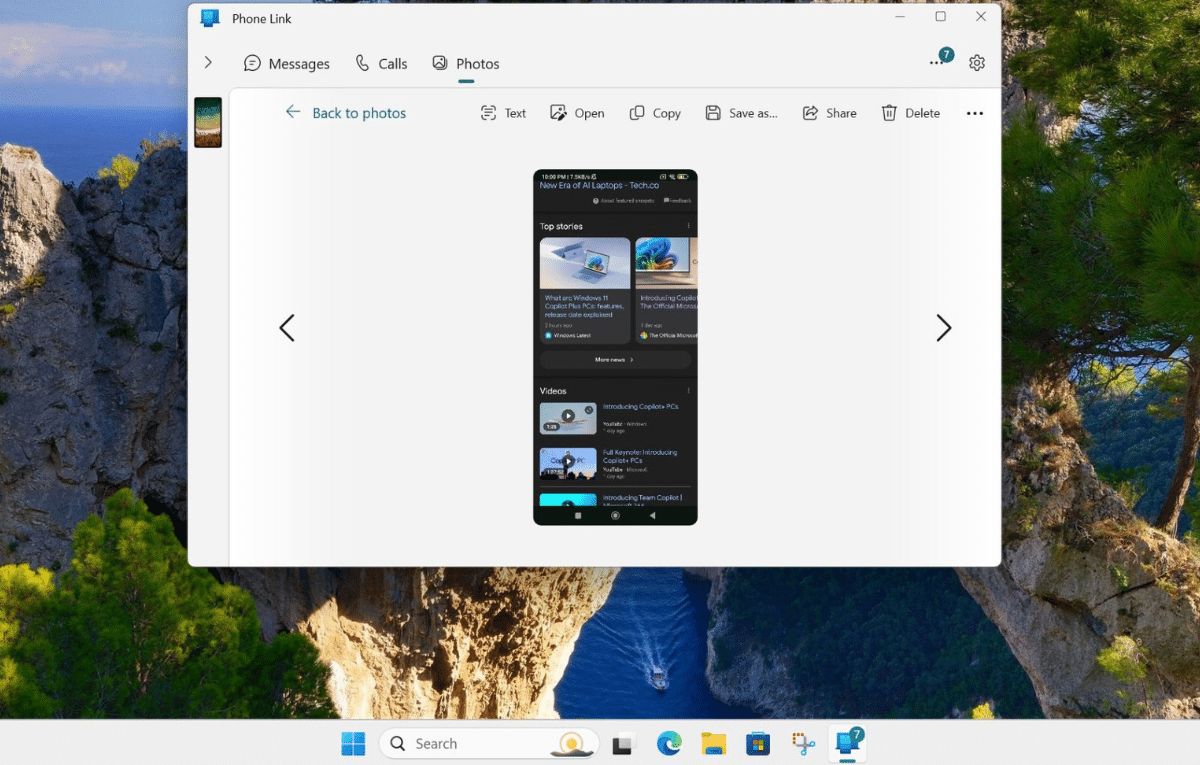1200x765 pixels.
Task: Switch to the Messages tab
Action: 287,63
